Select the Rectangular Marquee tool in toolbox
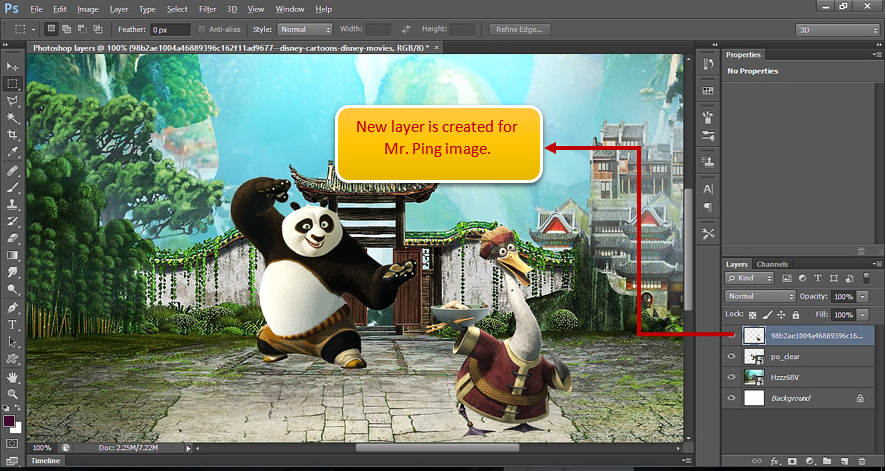Image resolution: width=886 pixels, height=471 pixels. coord(12,84)
